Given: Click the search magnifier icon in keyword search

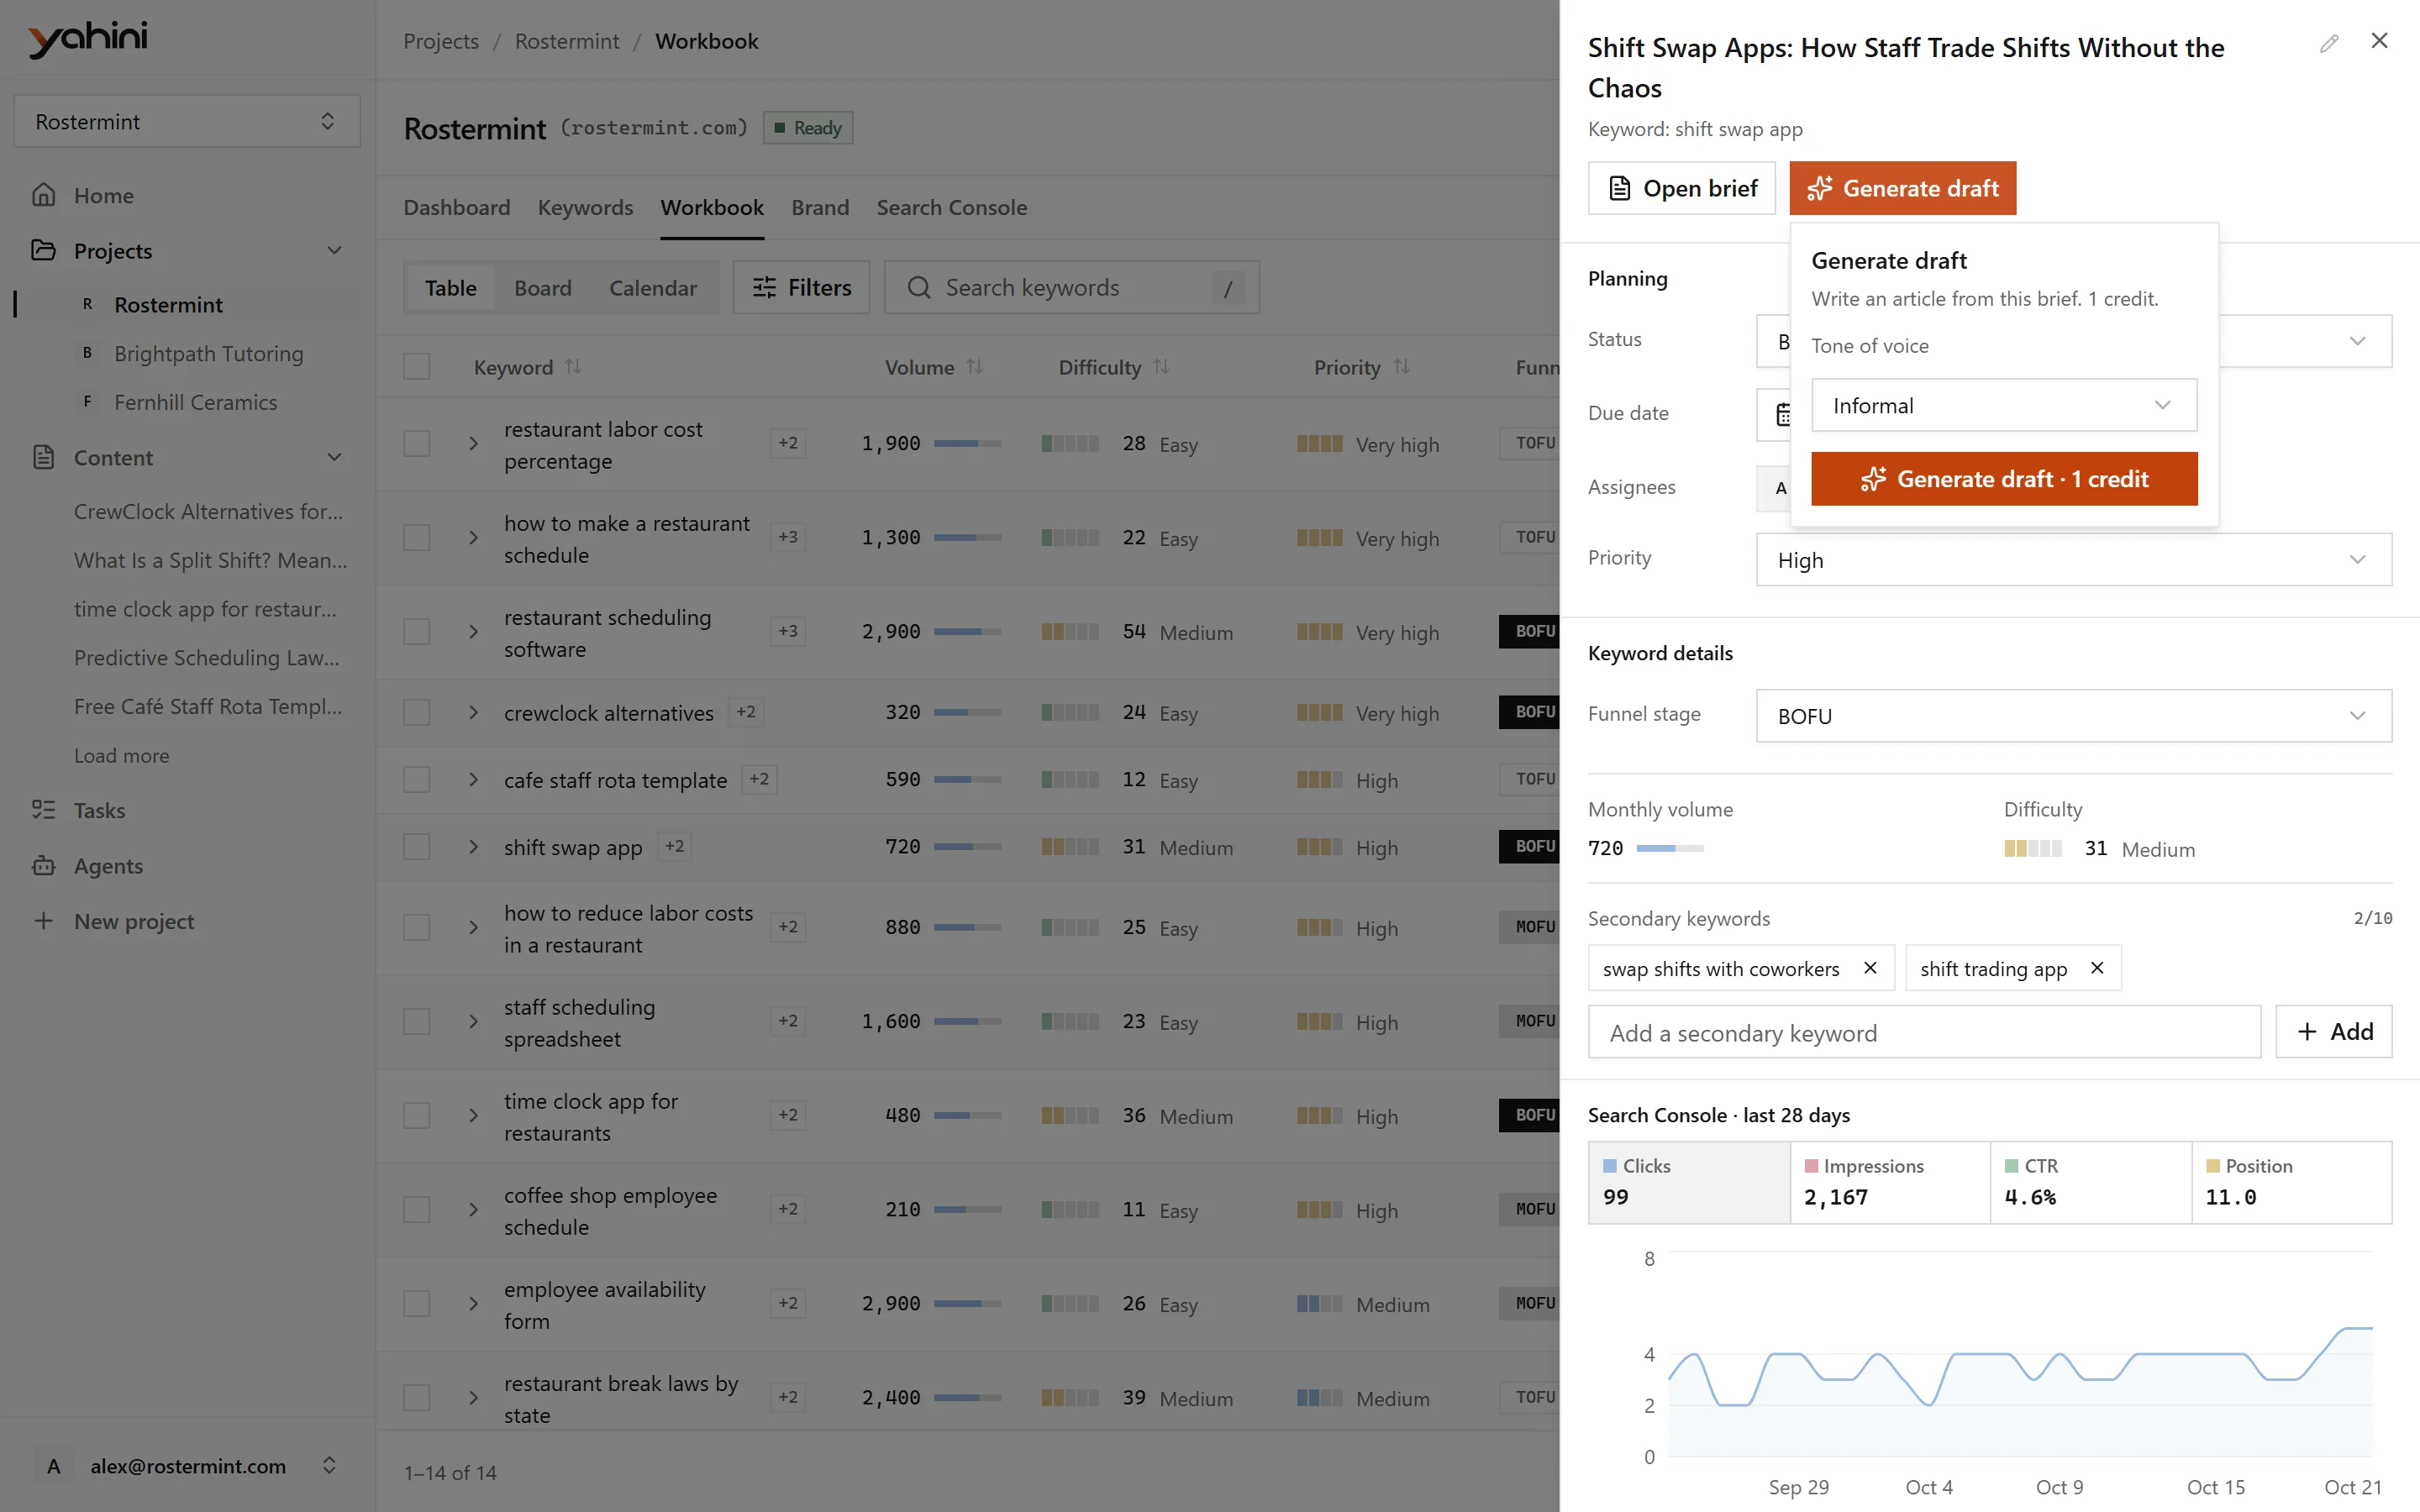Looking at the screenshot, I should (x=919, y=288).
